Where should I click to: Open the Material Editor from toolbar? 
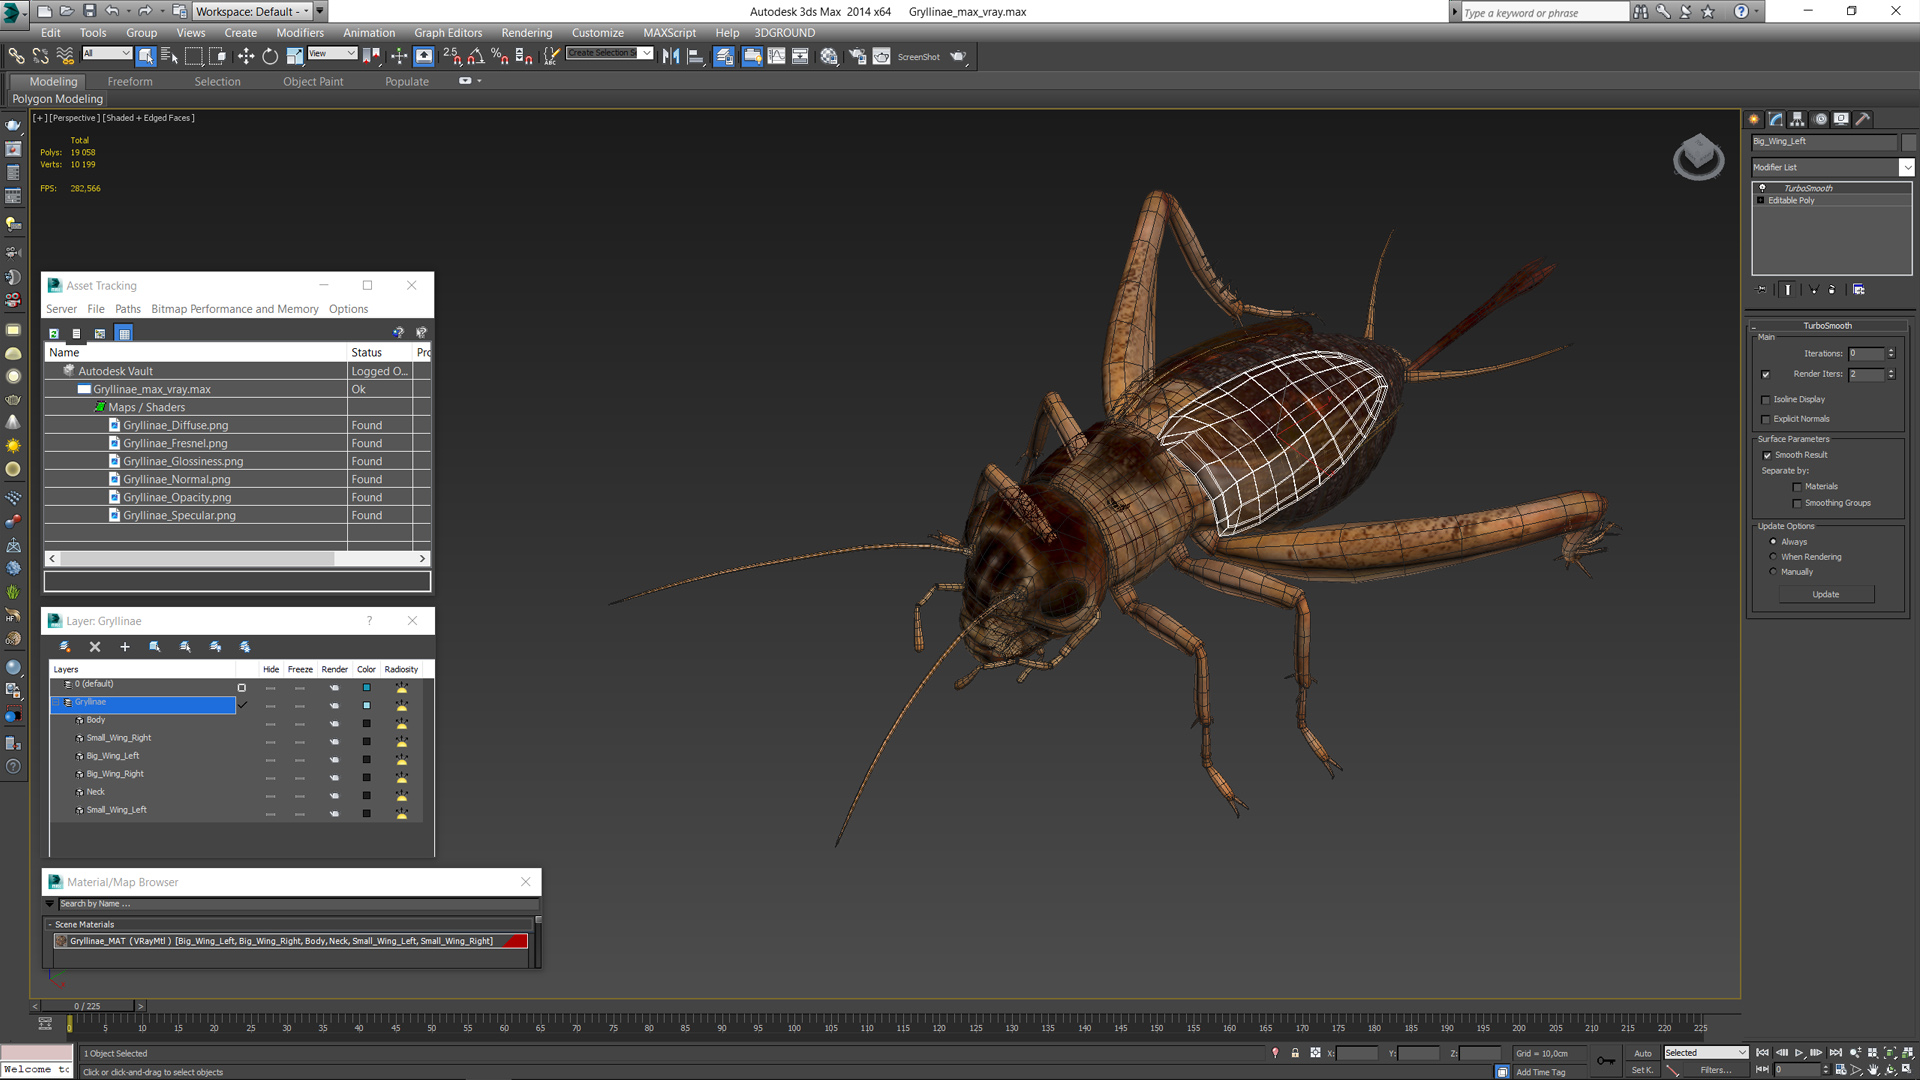[x=829, y=57]
